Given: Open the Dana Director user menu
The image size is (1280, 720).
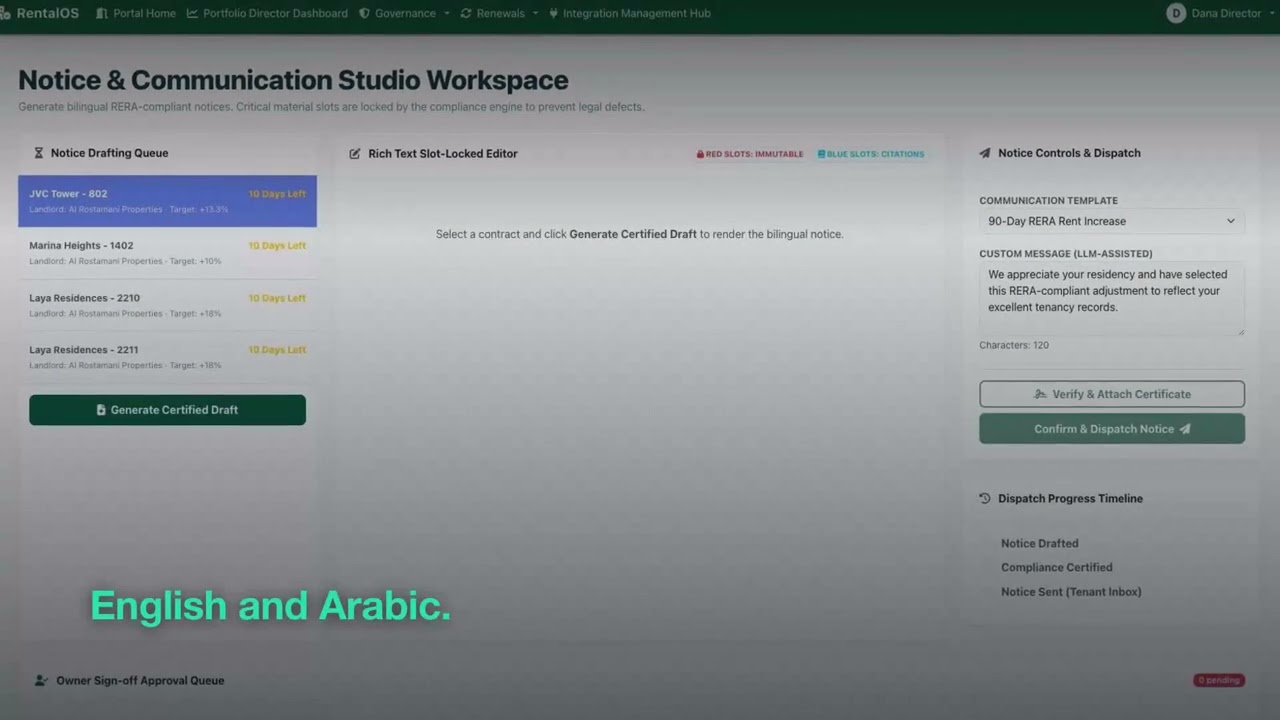Looking at the screenshot, I should [1221, 13].
